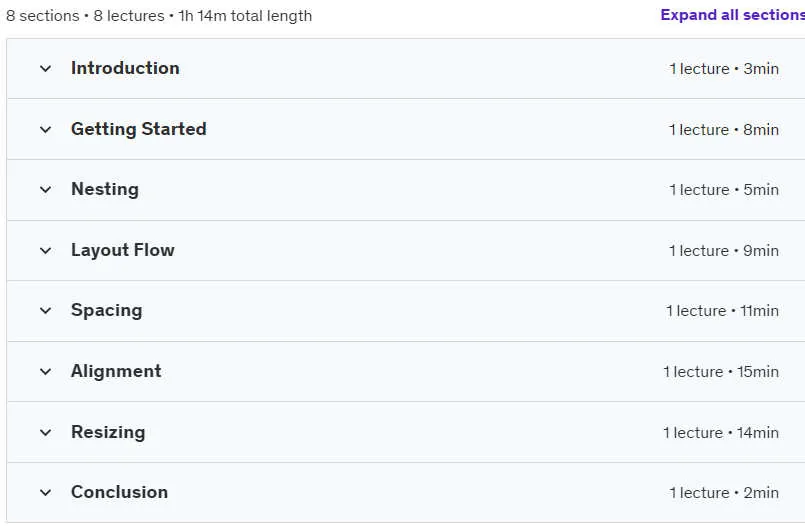Expand the Spacing section chevron
This screenshot has height=526, width=805.
click(46, 311)
